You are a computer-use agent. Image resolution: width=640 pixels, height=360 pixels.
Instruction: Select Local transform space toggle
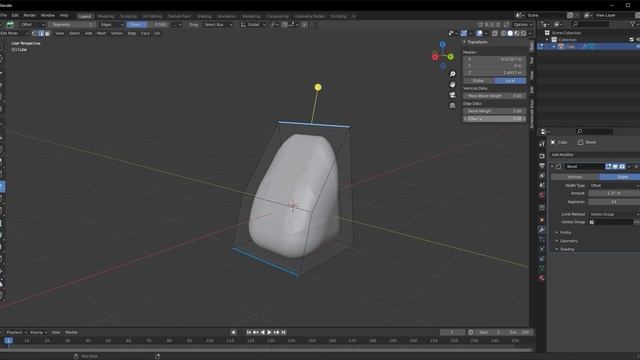(x=510, y=81)
